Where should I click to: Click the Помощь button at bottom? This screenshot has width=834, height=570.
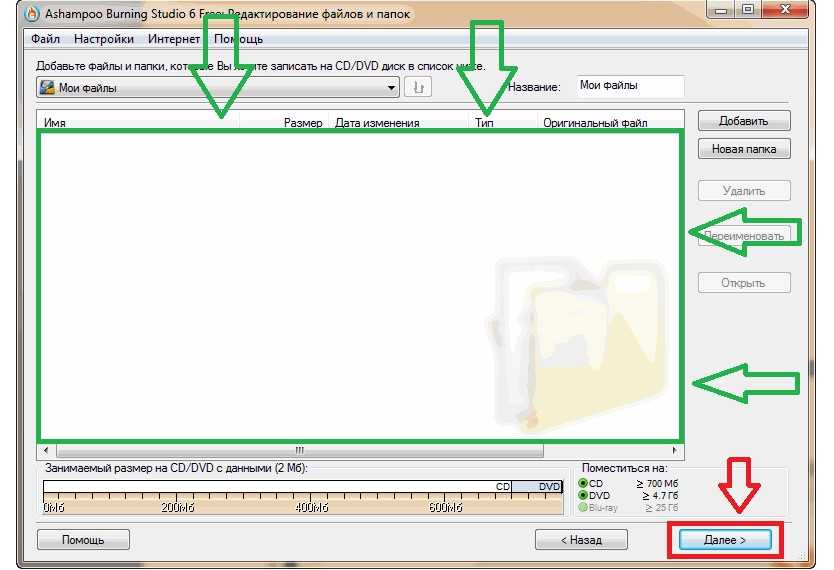[x=83, y=540]
